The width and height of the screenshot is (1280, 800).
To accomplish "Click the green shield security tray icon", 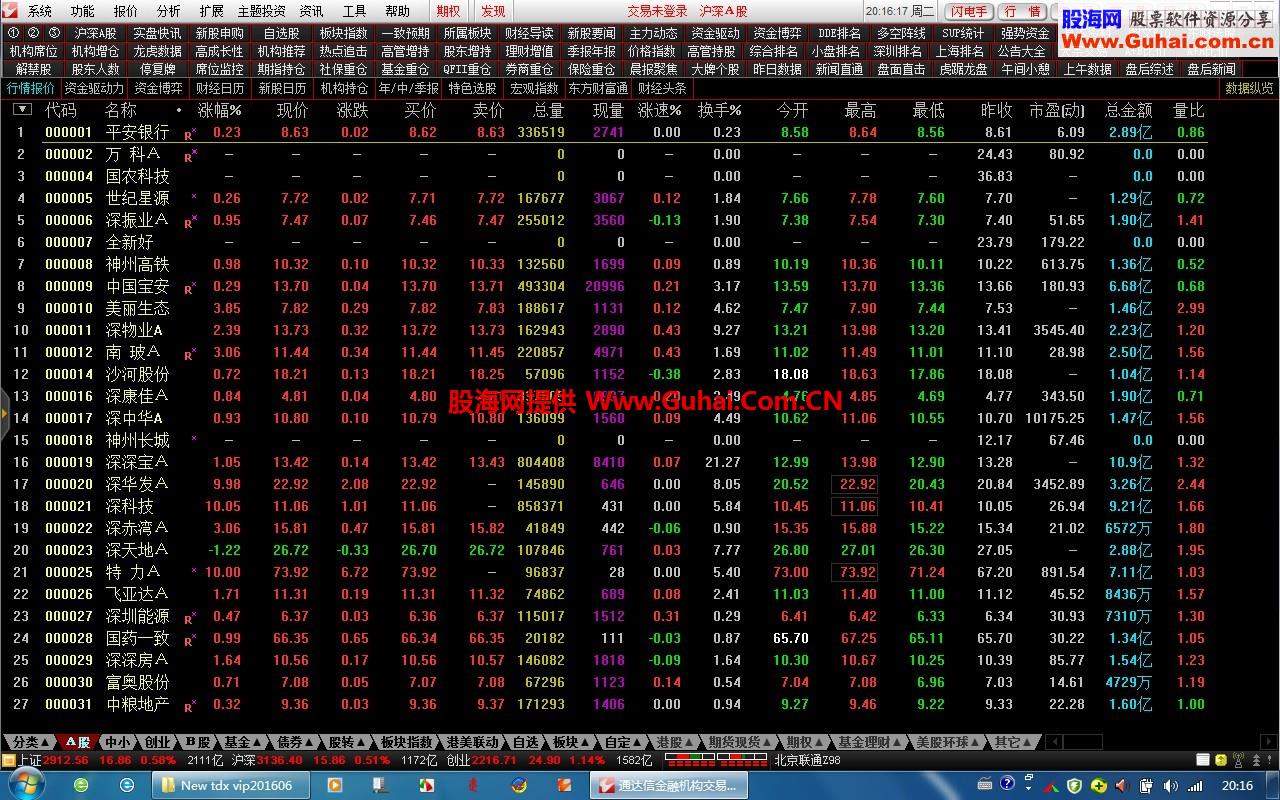I will point(1076,785).
